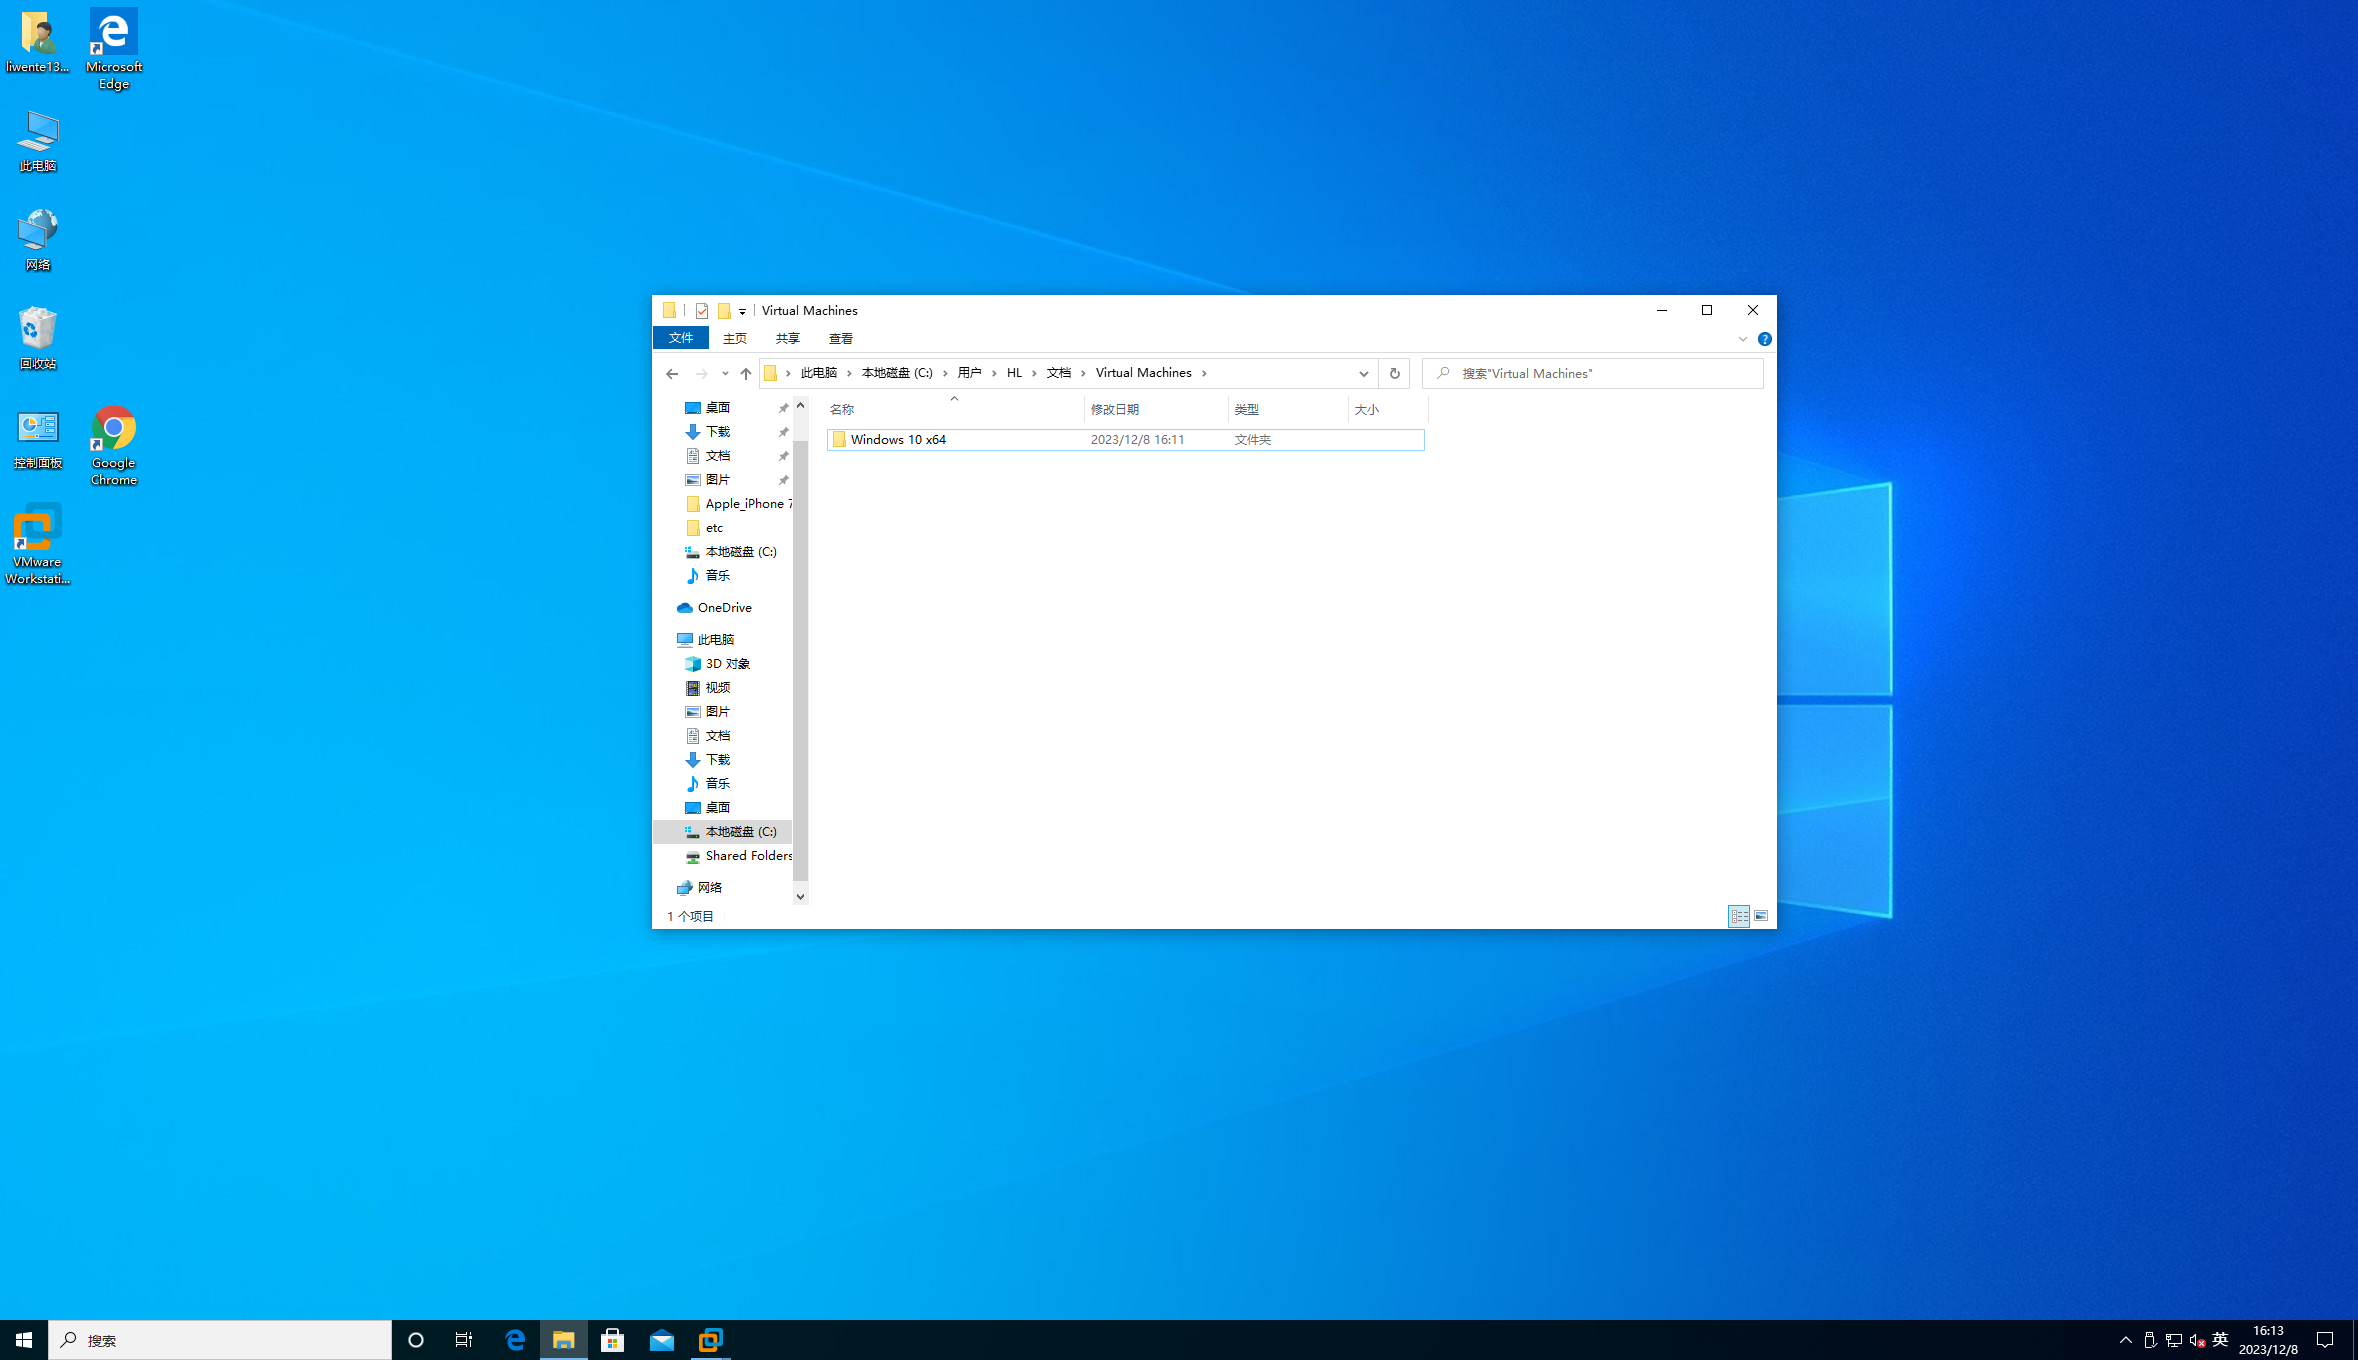Expand the chevron after Virtual Machines breadcrumb
The height and width of the screenshot is (1360, 2358).
pyautogui.click(x=1204, y=373)
